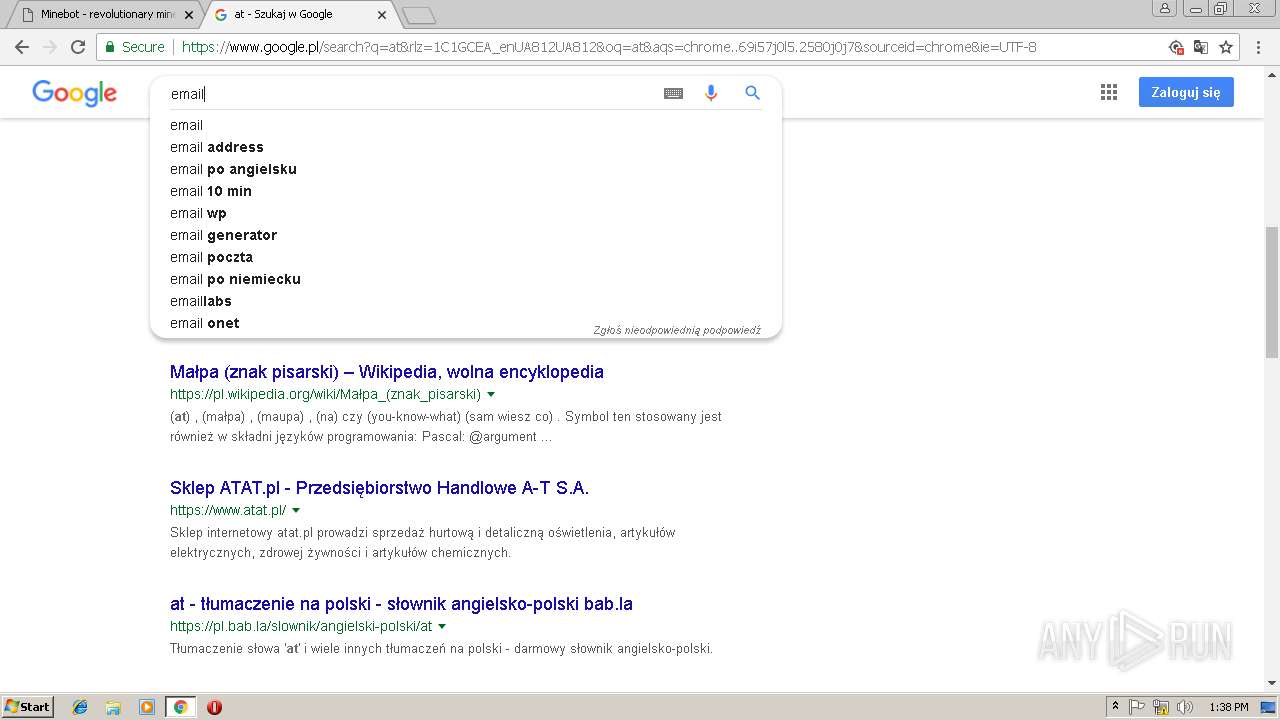
Task: Click the network tray icon
Action: click(x=1161, y=707)
